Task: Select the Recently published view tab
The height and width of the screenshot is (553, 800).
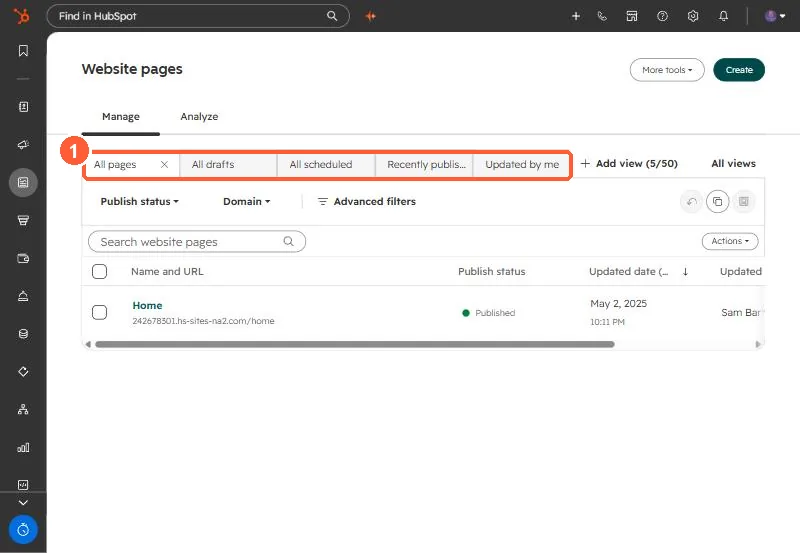Action: 424,164
